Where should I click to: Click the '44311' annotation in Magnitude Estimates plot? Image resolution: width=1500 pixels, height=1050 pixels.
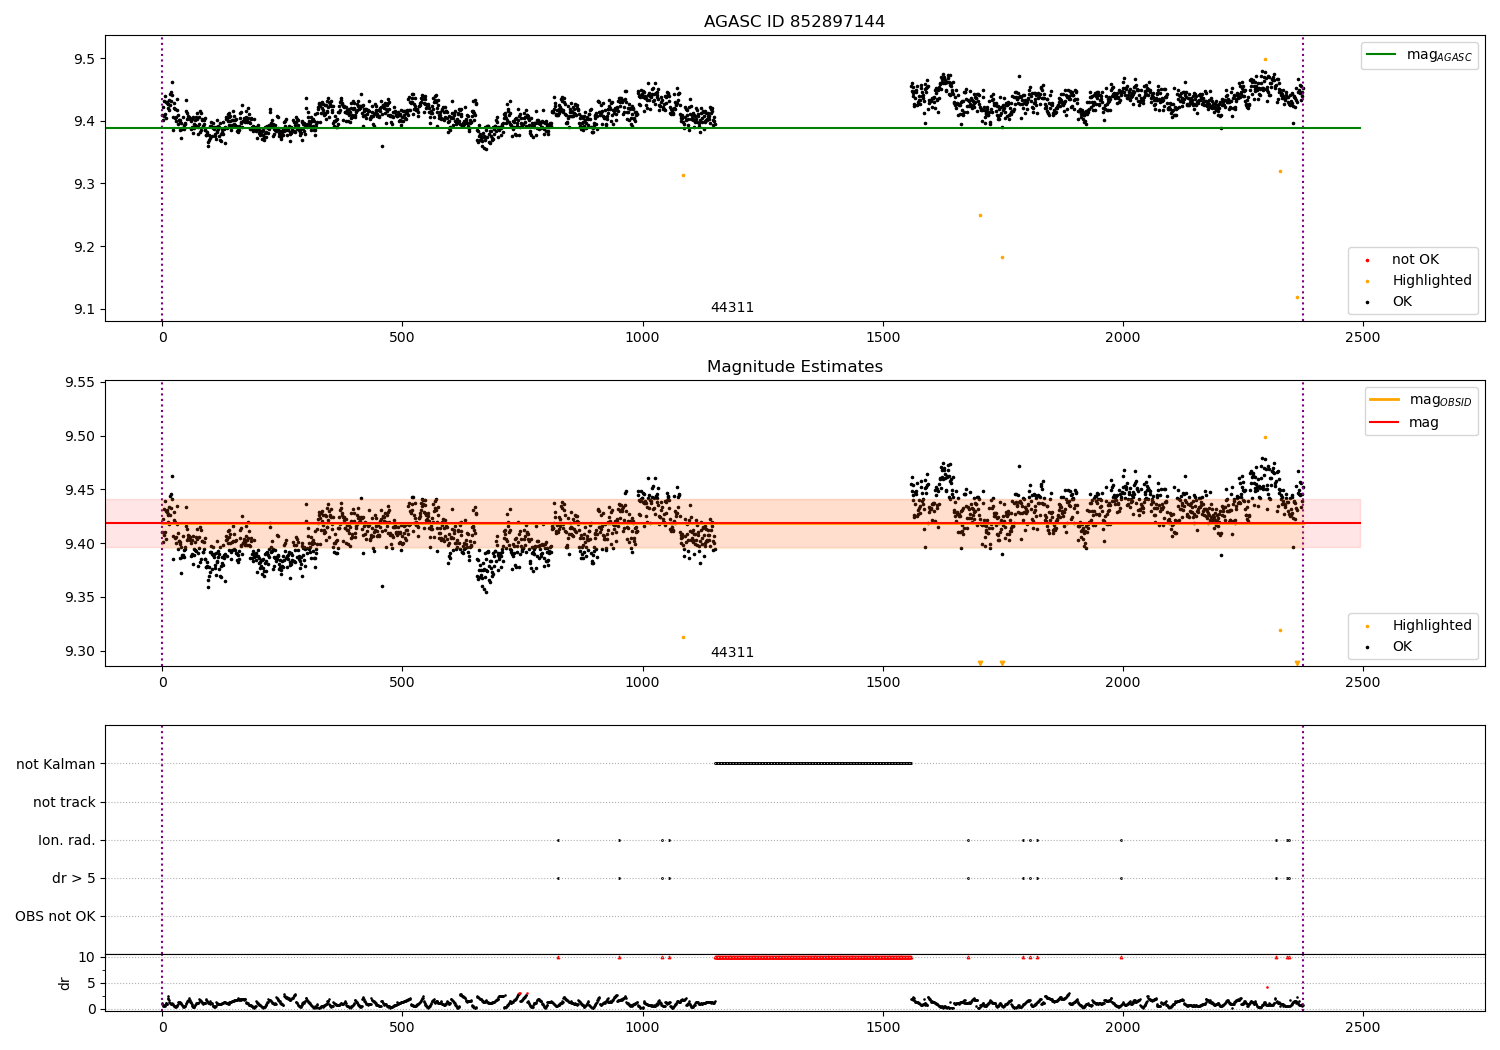point(732,653)
